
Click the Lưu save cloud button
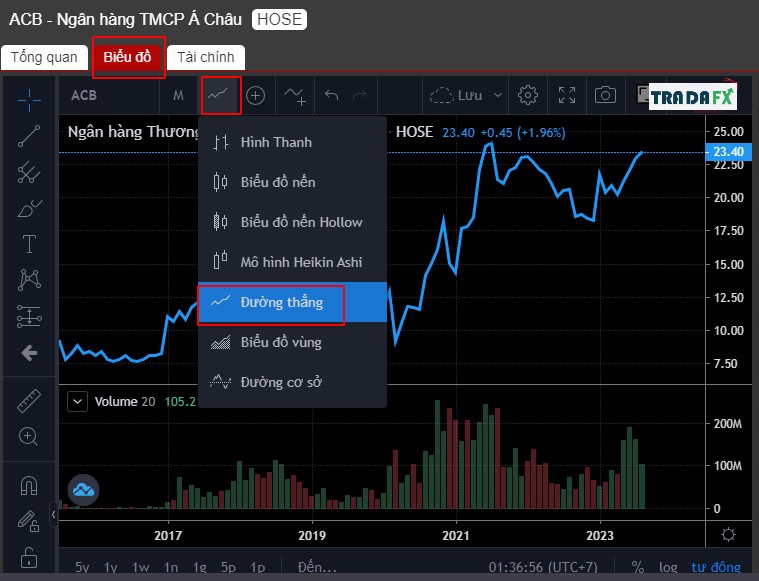tap(456, 95)
